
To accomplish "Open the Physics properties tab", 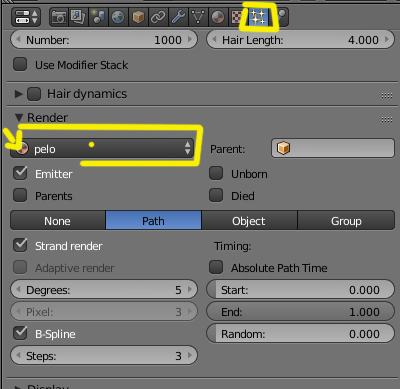I will [x=281, y=16].
